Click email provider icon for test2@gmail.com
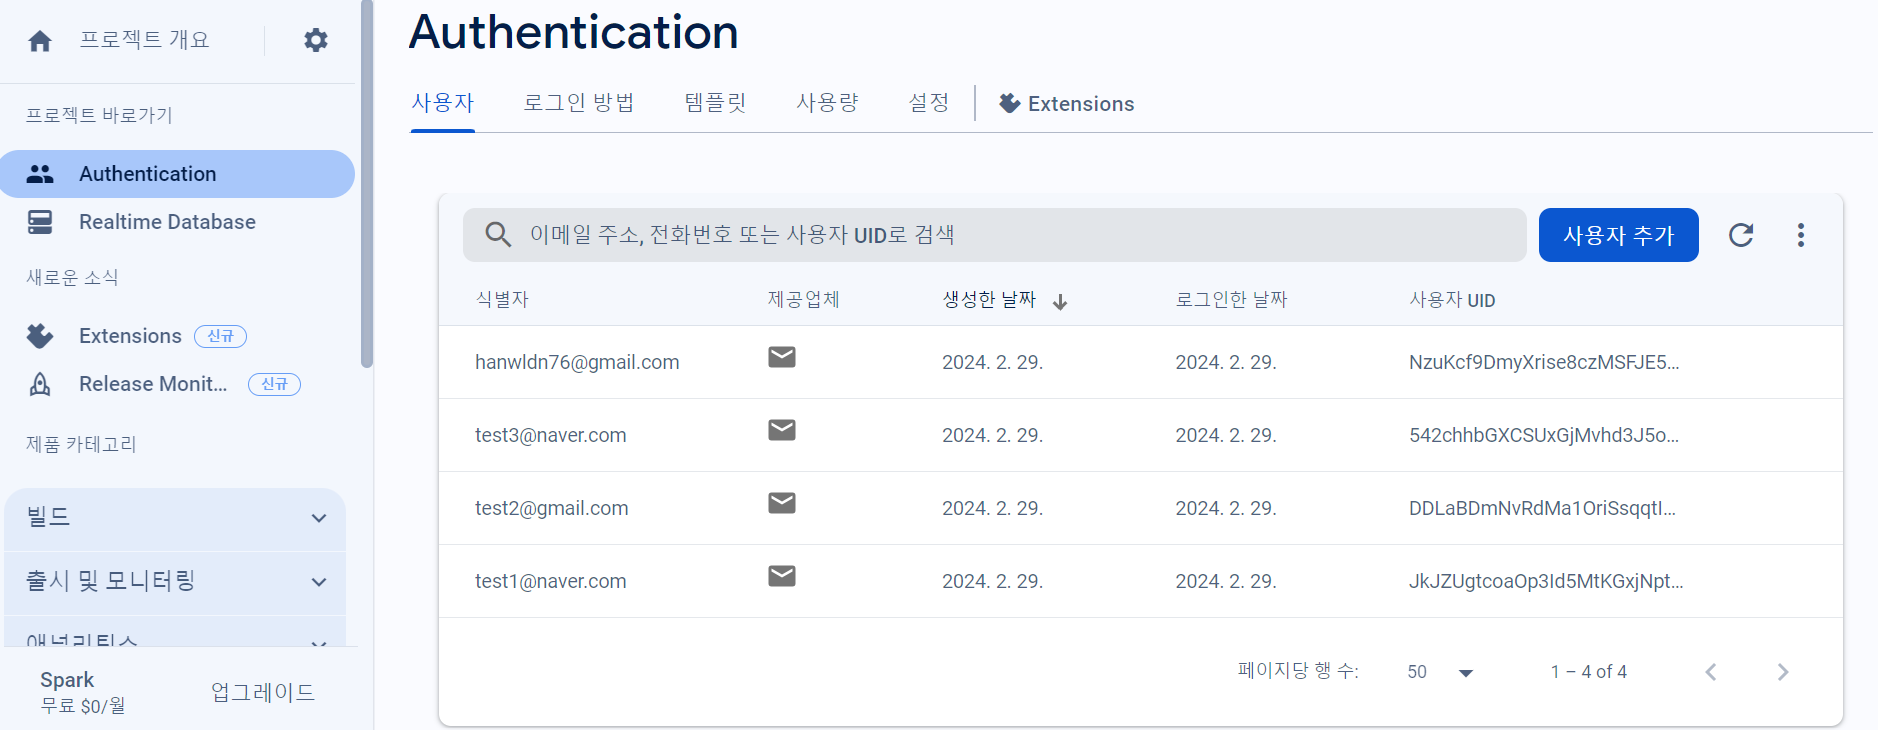Screen dimensions: 1878x730 click(782, 503)
